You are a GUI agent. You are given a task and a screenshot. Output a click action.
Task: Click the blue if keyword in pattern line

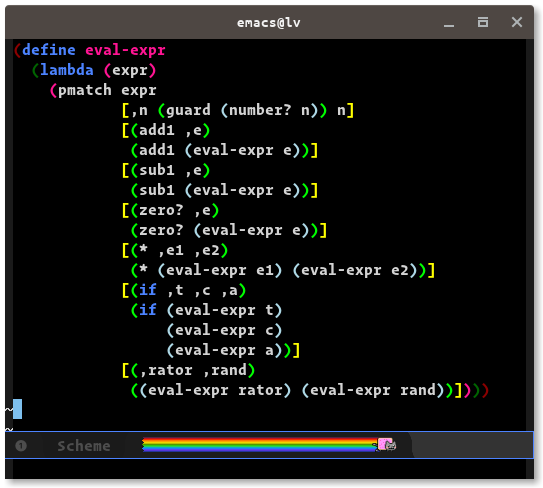coord(148,290)
